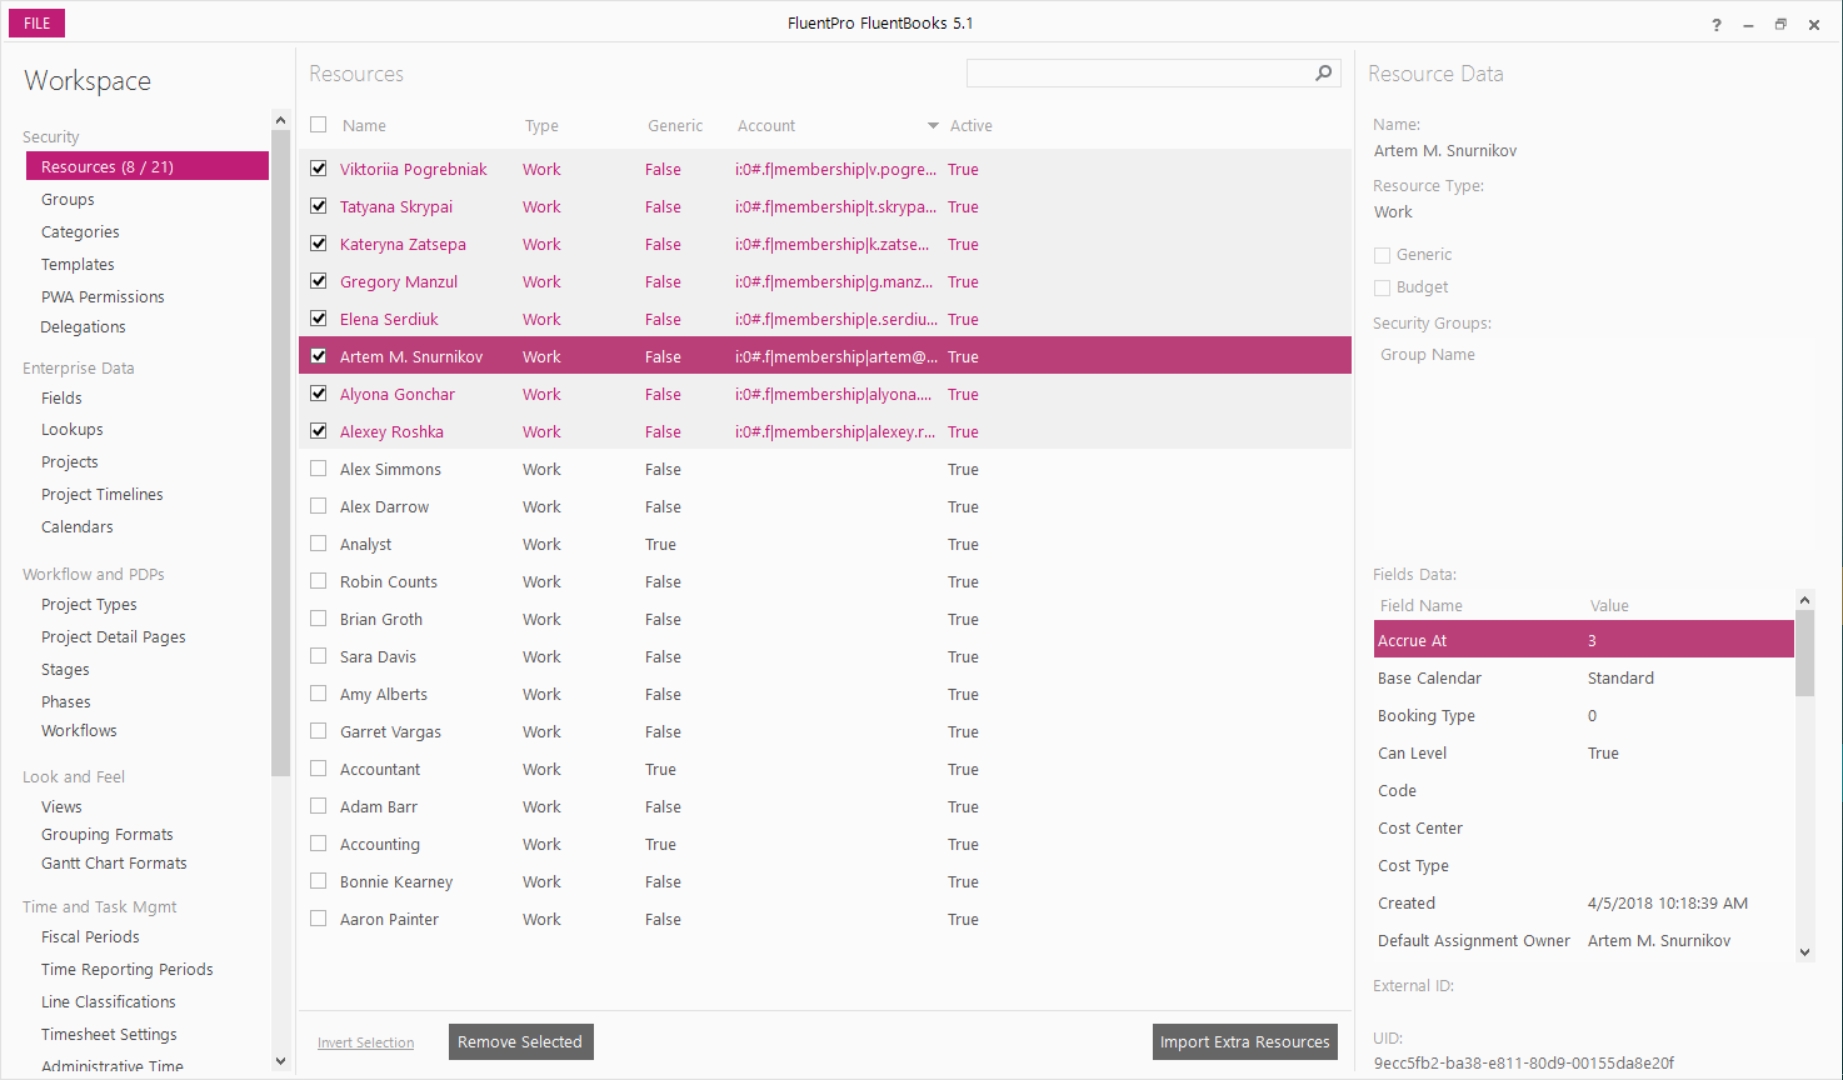Click the Remove Selected button

coord(520,1042)
